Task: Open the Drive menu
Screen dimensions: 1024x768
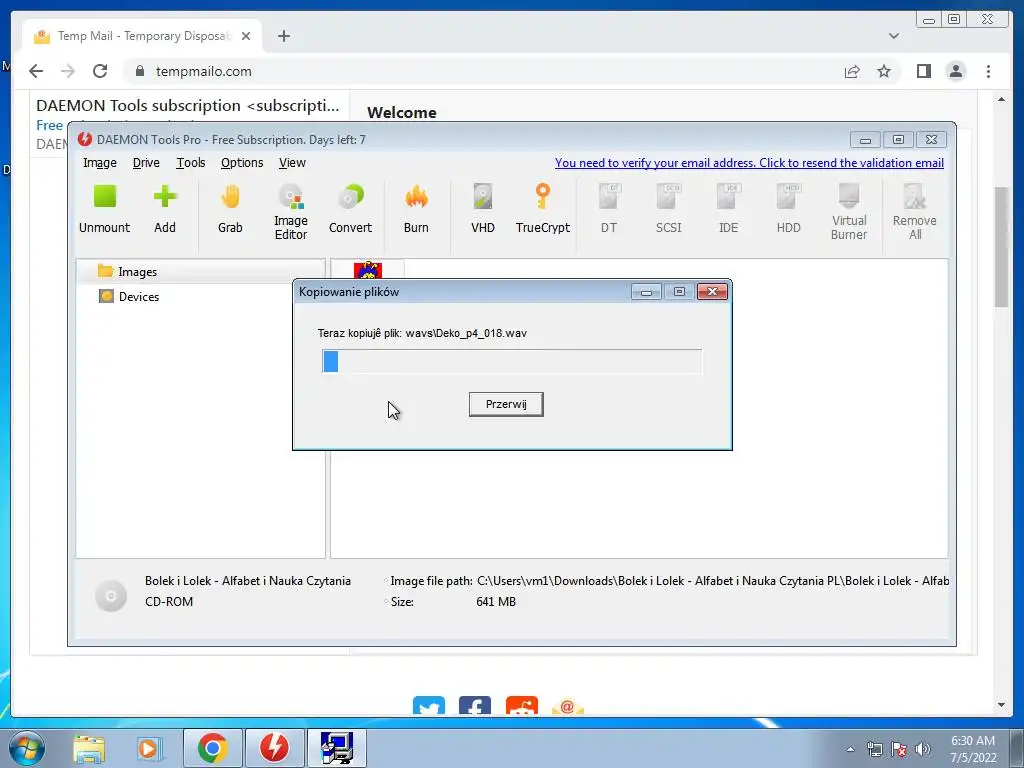Action: pos(146,163)
